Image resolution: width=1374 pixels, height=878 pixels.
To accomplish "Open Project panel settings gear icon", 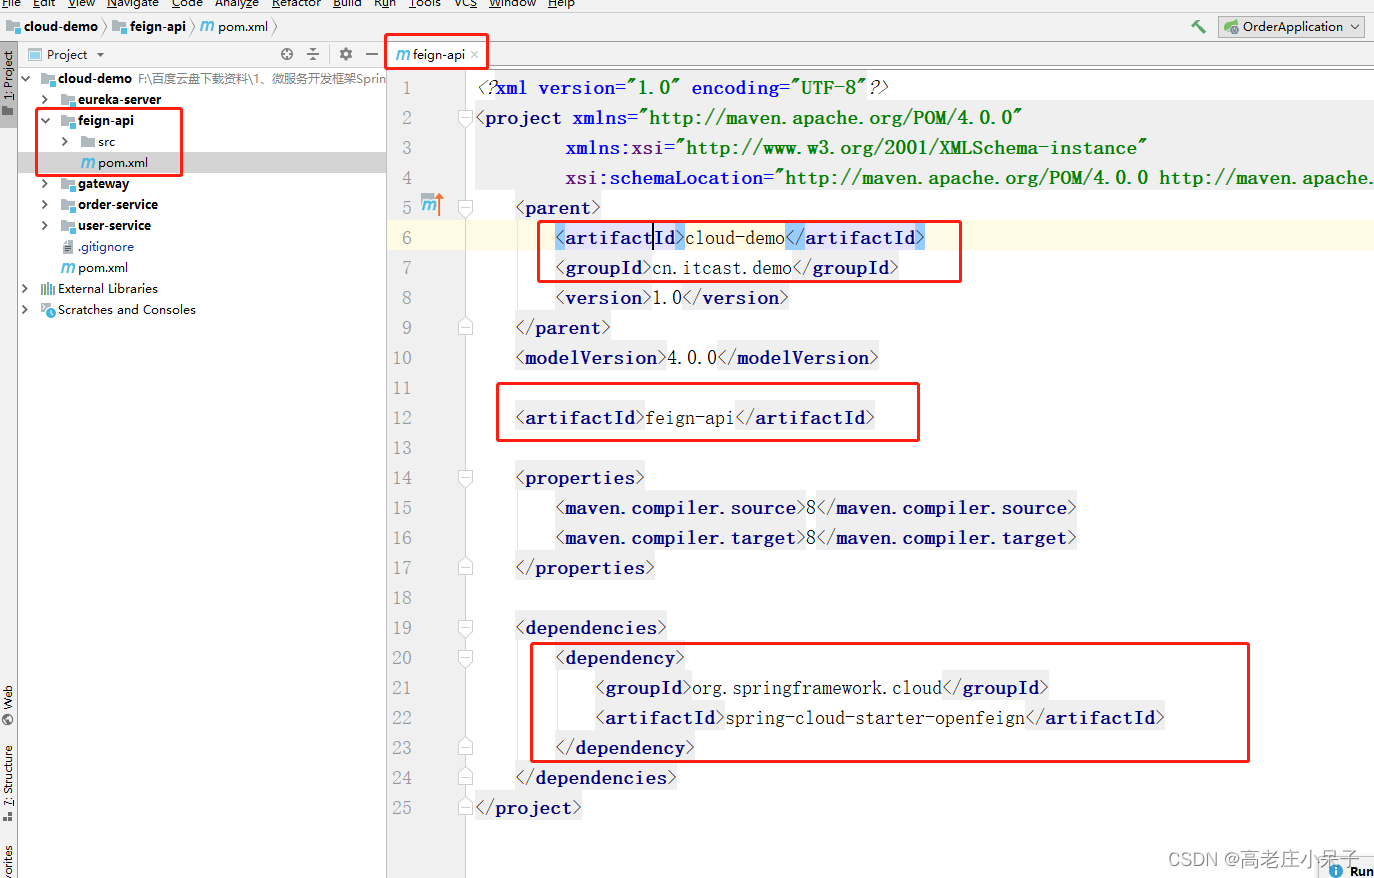I will (x=345, y=54).
